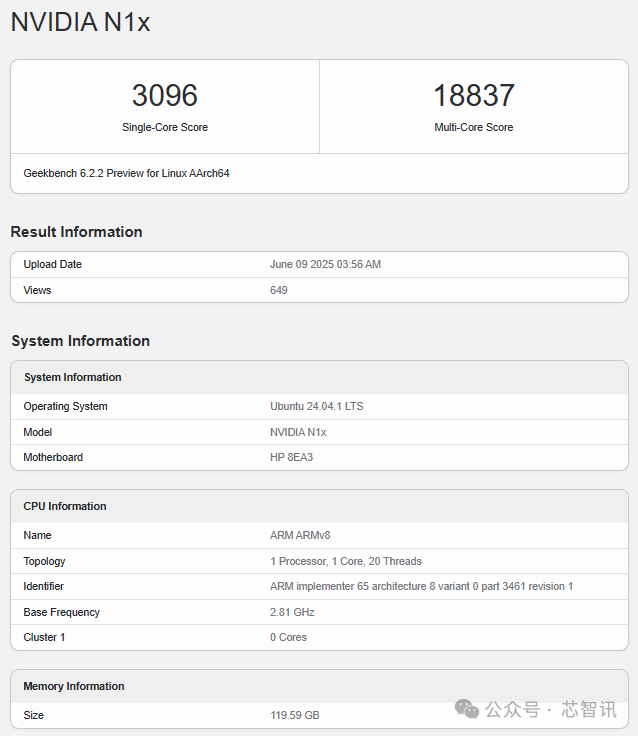Click the Model value NVIDIA N1x
638x736 pixels.
298,432
